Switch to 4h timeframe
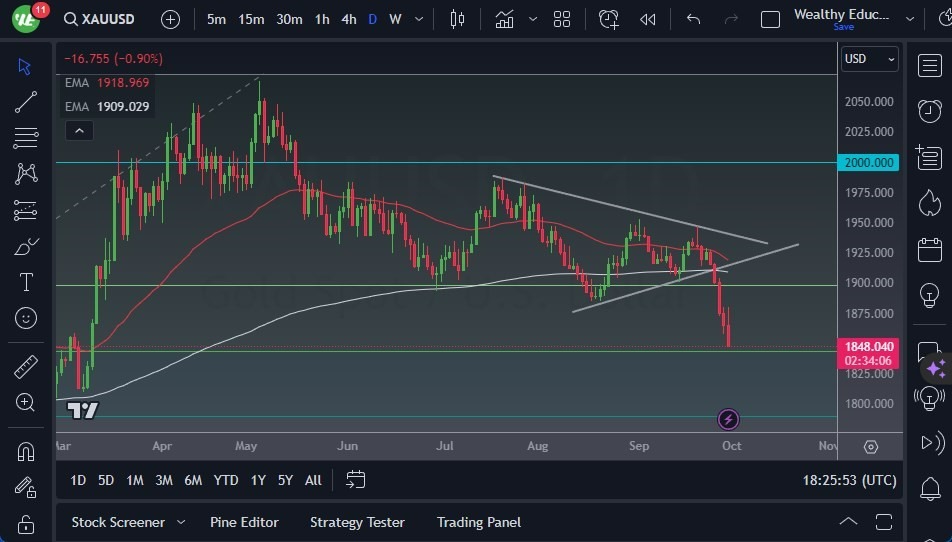This screenshot has height=542, width=952. pyautogui.click(x=348, y=19)
